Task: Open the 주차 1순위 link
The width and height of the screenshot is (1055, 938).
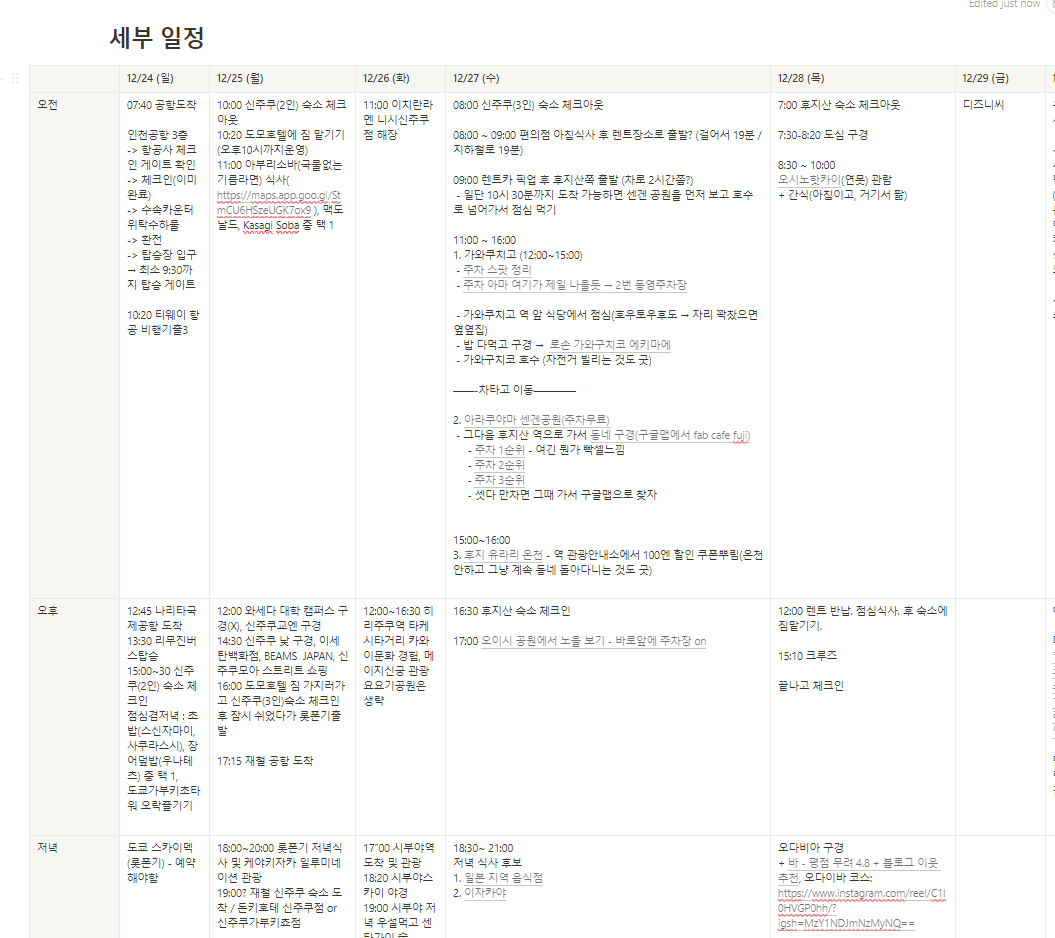Action: (499, 449)
